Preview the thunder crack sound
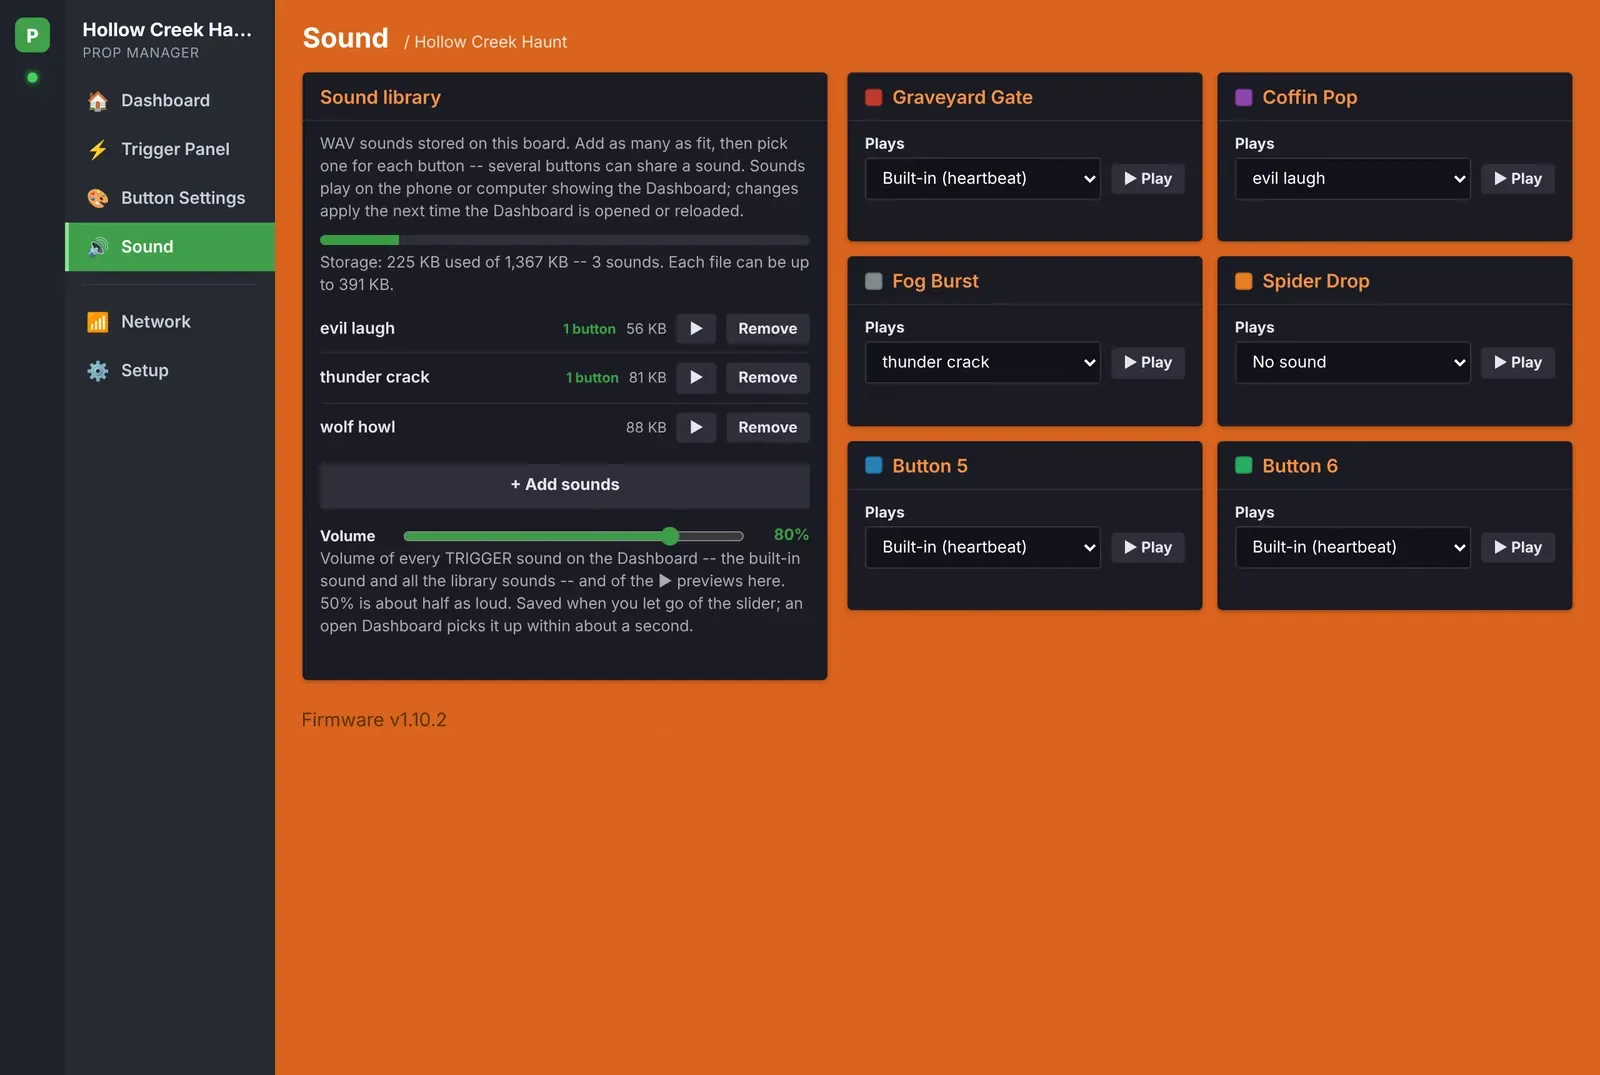1600x1075 pixels. click(696, 378)
